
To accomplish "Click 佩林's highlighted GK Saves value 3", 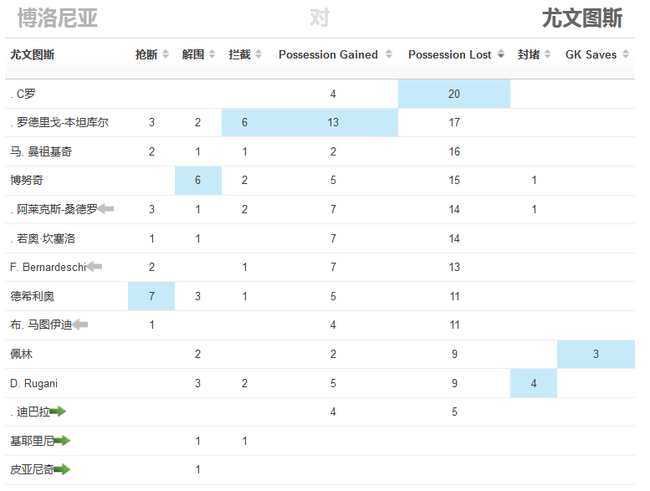I will [596, 354].
